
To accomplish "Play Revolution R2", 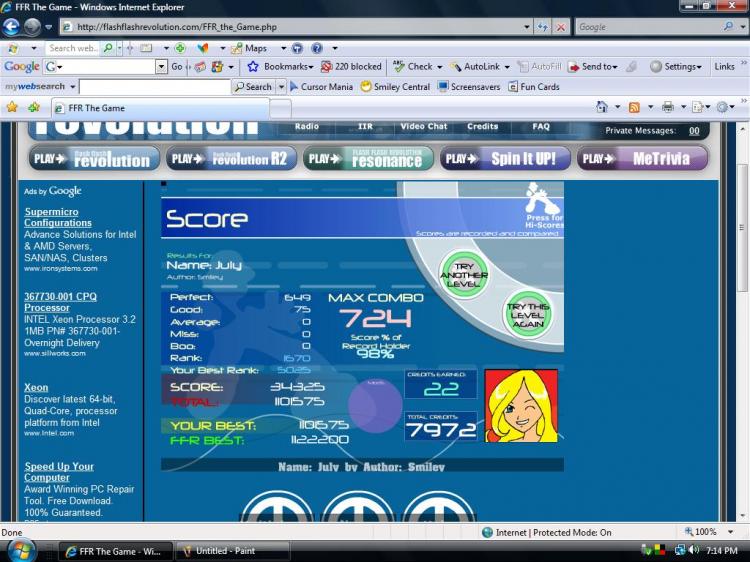I will 232,158.
